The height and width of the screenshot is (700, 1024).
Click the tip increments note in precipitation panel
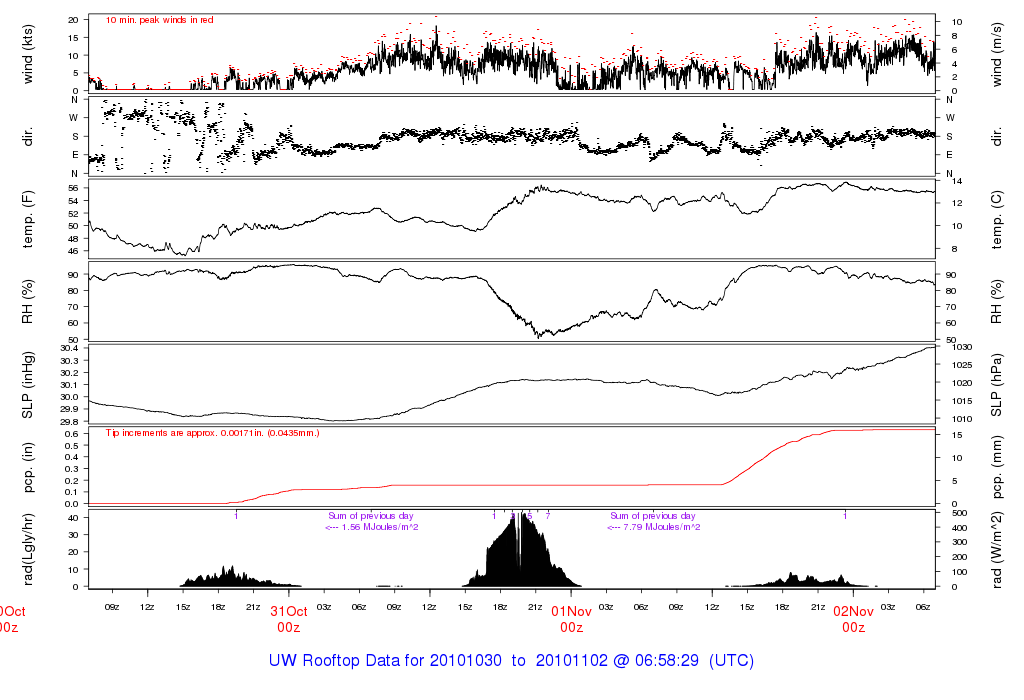coord(213,433)
